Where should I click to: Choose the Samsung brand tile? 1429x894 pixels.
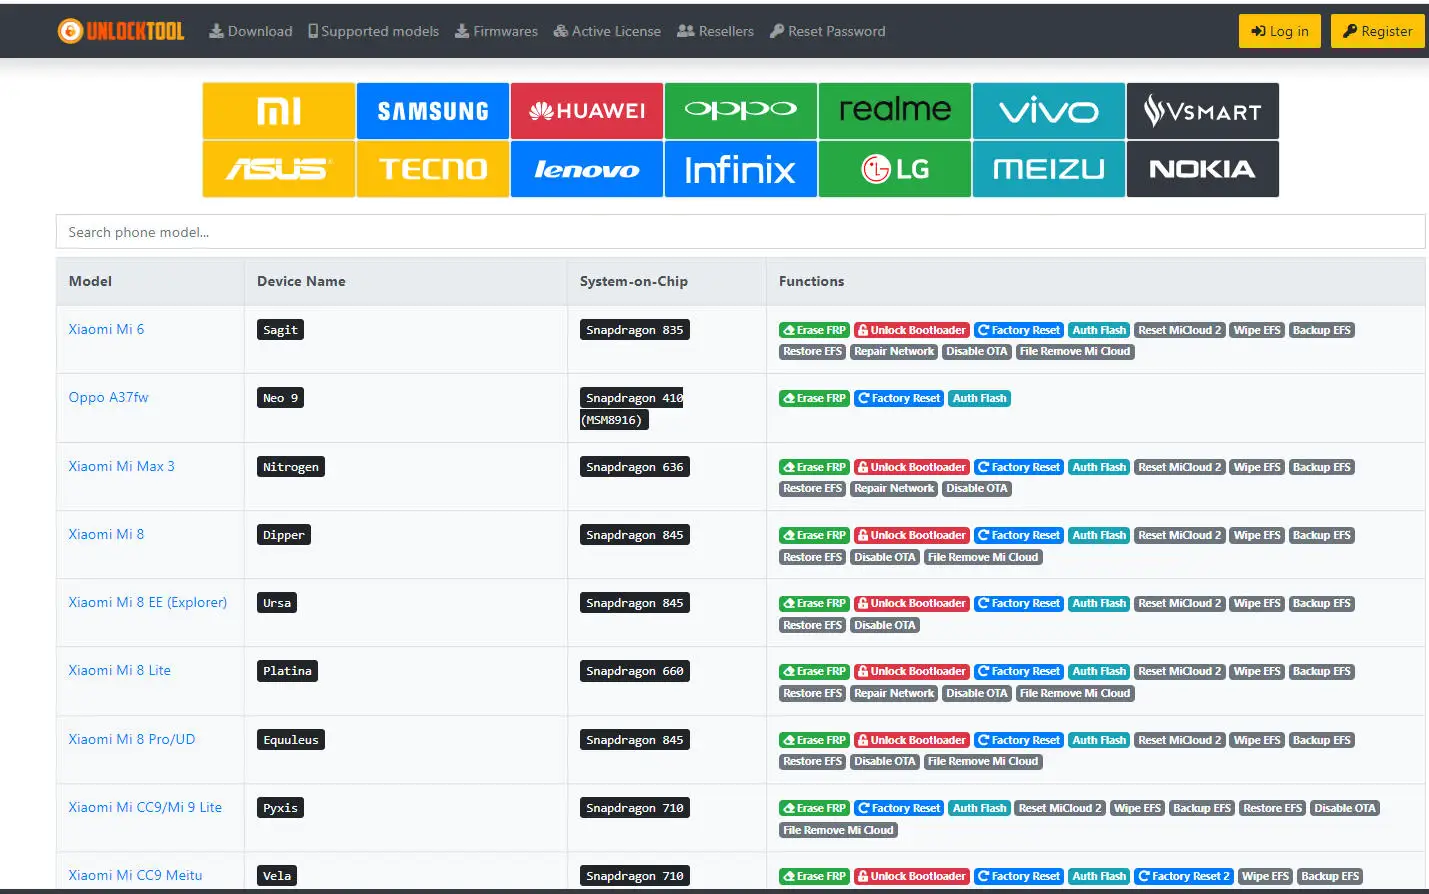433,111
